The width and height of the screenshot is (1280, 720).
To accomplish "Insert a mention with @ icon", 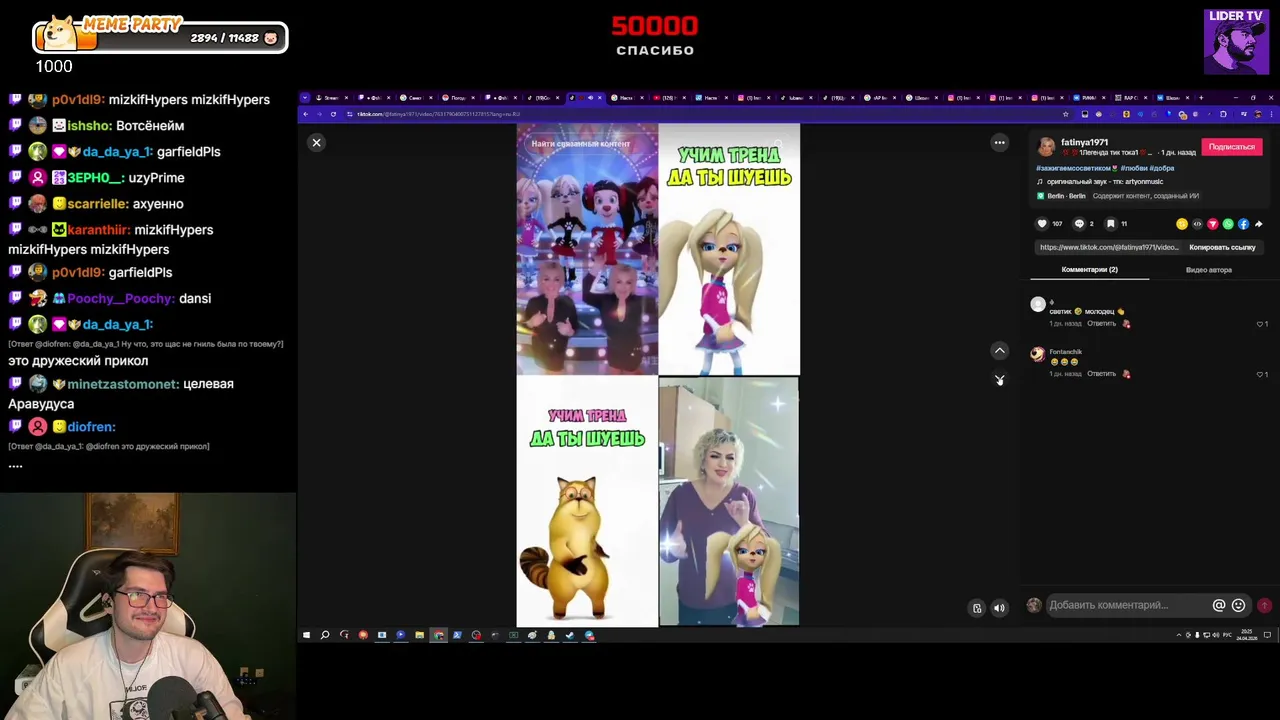I will 1219,605.
